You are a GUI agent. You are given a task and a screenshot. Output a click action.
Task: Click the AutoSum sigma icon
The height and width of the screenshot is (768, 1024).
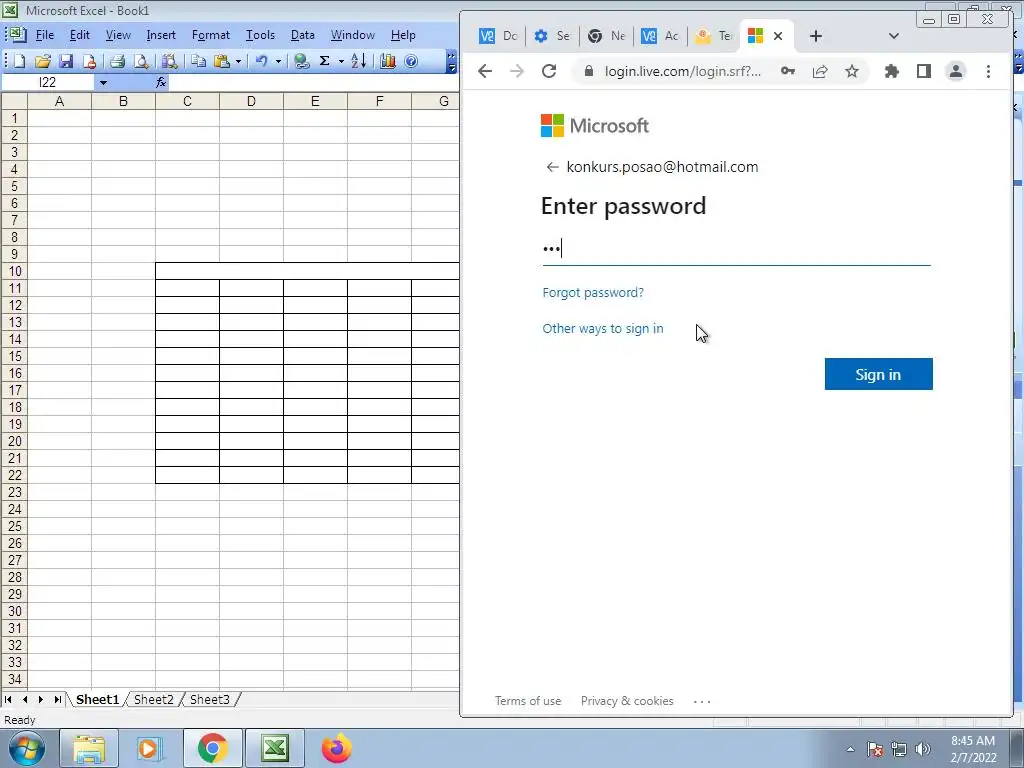click(325, 61)
